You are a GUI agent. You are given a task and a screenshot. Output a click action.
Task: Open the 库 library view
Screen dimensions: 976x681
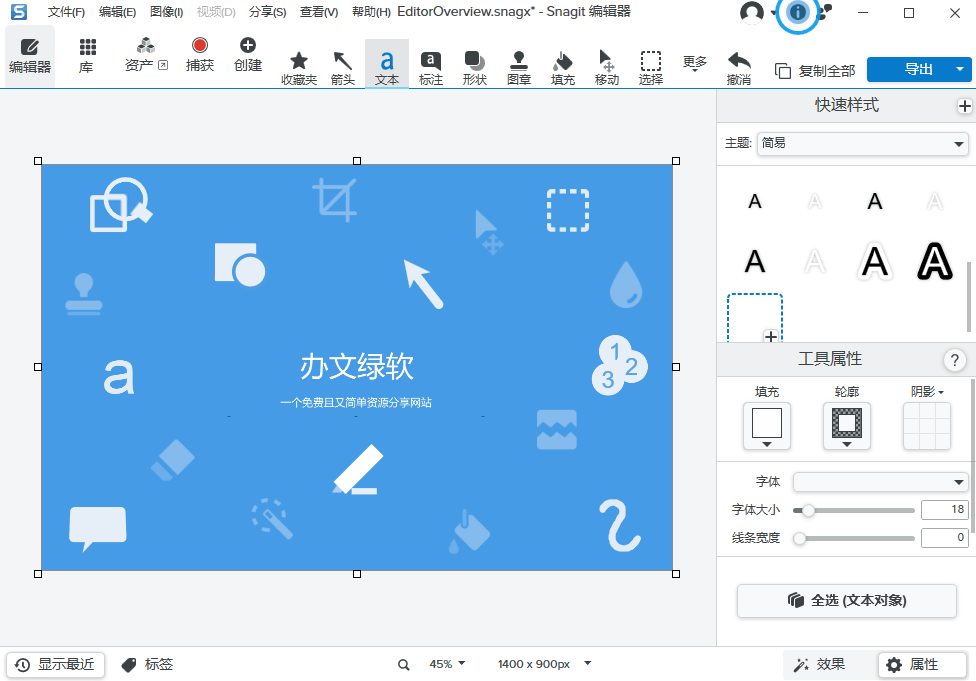tap(87, 56)
